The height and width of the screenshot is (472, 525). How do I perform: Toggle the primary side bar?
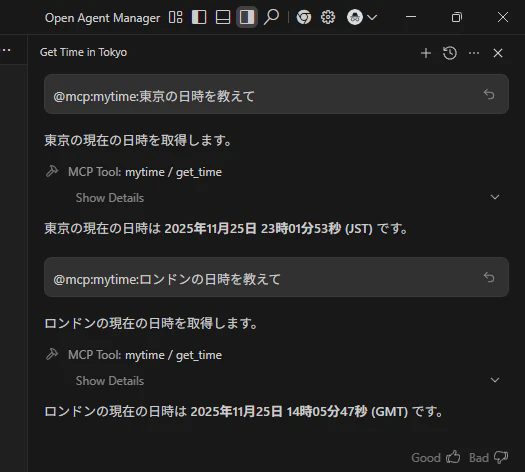pyautogui.click(x=199, y=17)
